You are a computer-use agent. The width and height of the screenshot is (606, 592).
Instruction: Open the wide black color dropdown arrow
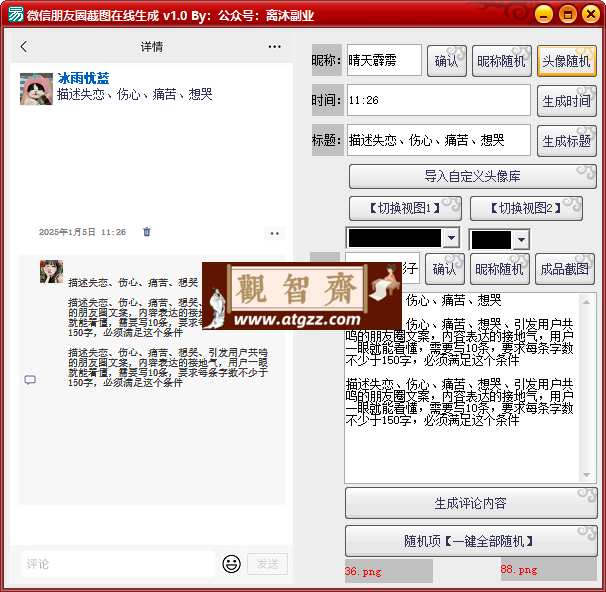click(451, 238)
